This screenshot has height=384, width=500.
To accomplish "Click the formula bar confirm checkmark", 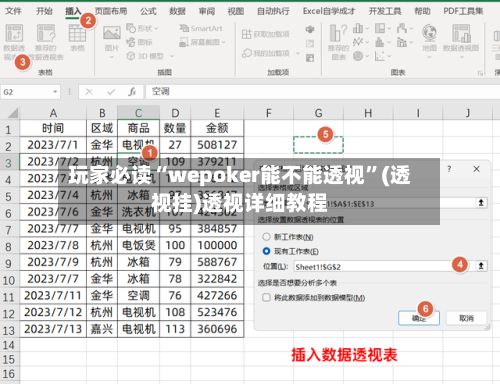I will 111,92.
